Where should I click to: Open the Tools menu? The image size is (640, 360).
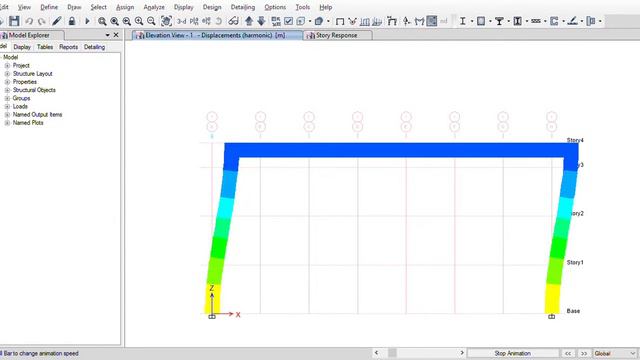(x=302, y=7)
